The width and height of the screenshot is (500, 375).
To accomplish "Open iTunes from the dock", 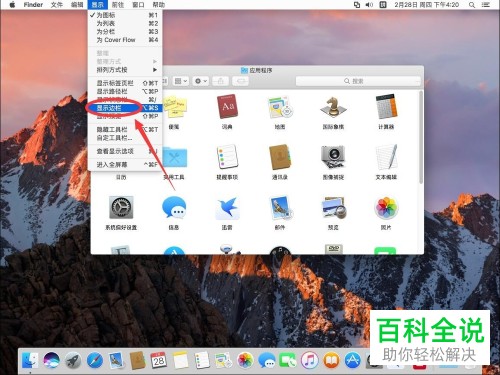I will [310, 361].
